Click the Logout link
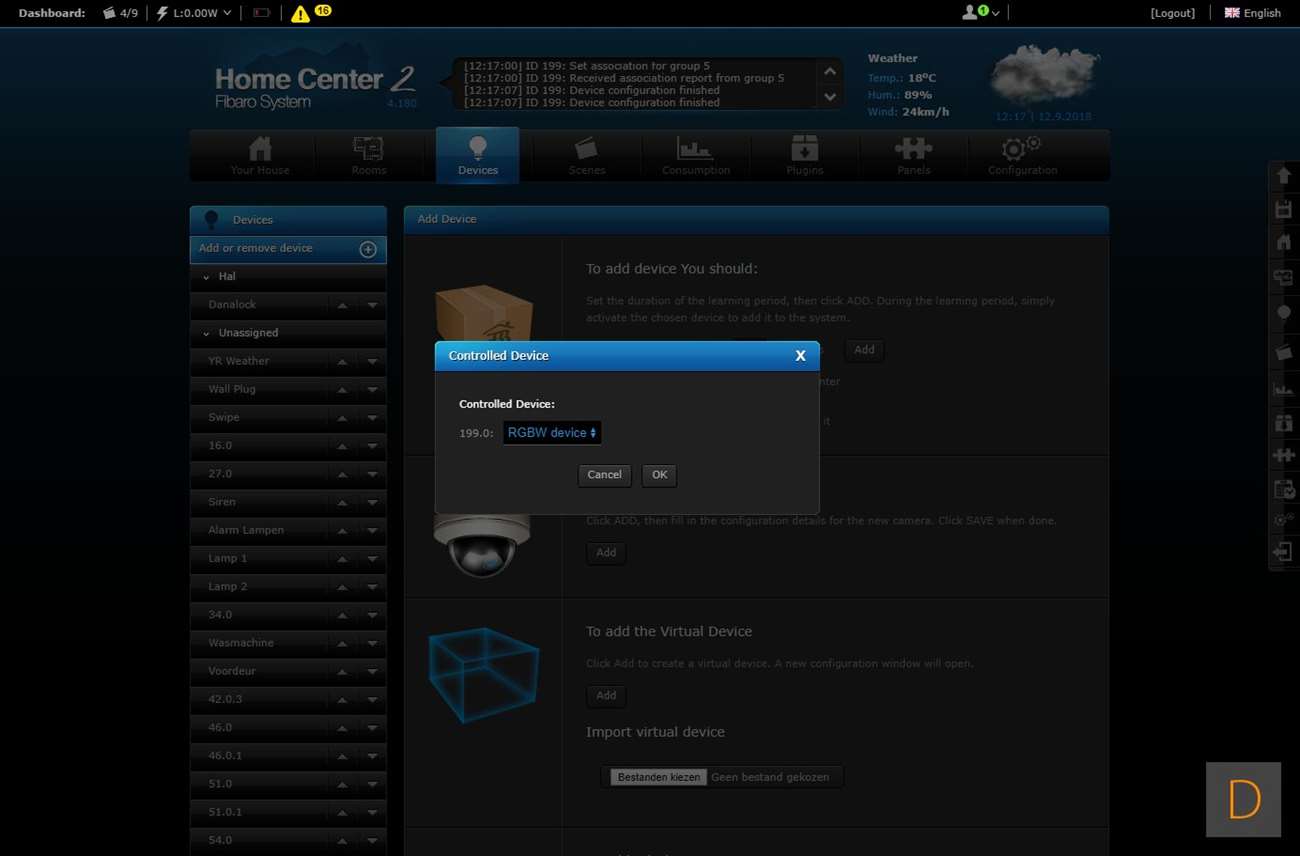This screenshot has height=856, width=1300. 1173,13
